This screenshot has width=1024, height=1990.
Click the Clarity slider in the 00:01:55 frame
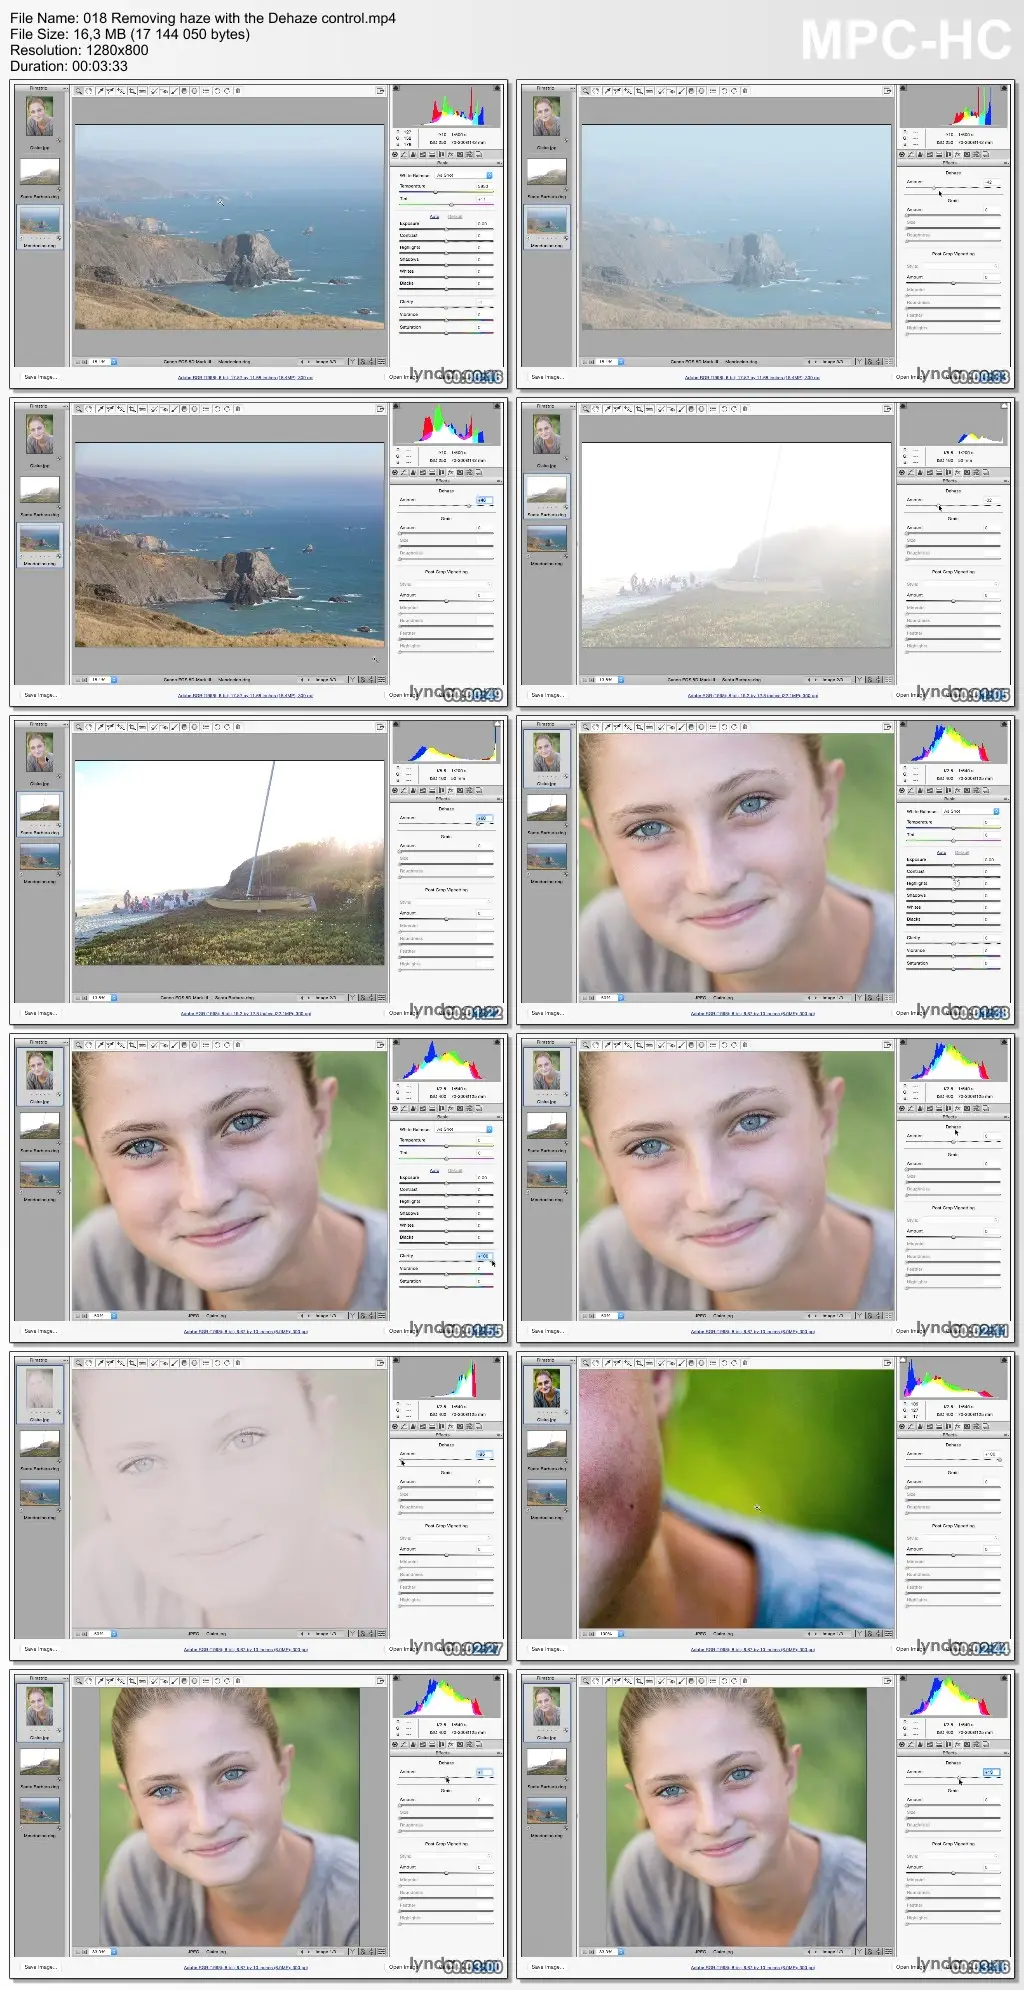[x=446, y=1262]
